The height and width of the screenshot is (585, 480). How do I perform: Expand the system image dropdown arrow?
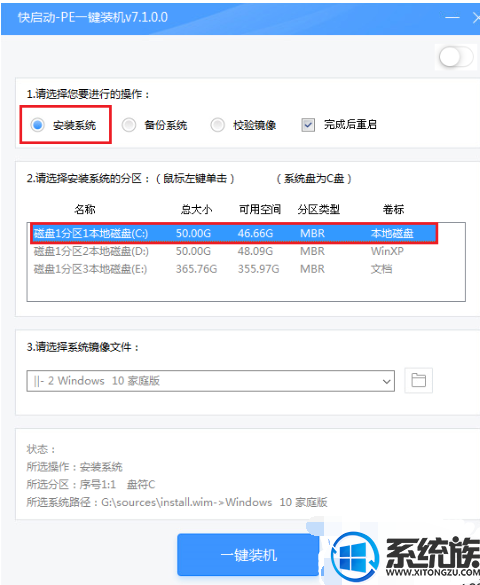(386, 381)
